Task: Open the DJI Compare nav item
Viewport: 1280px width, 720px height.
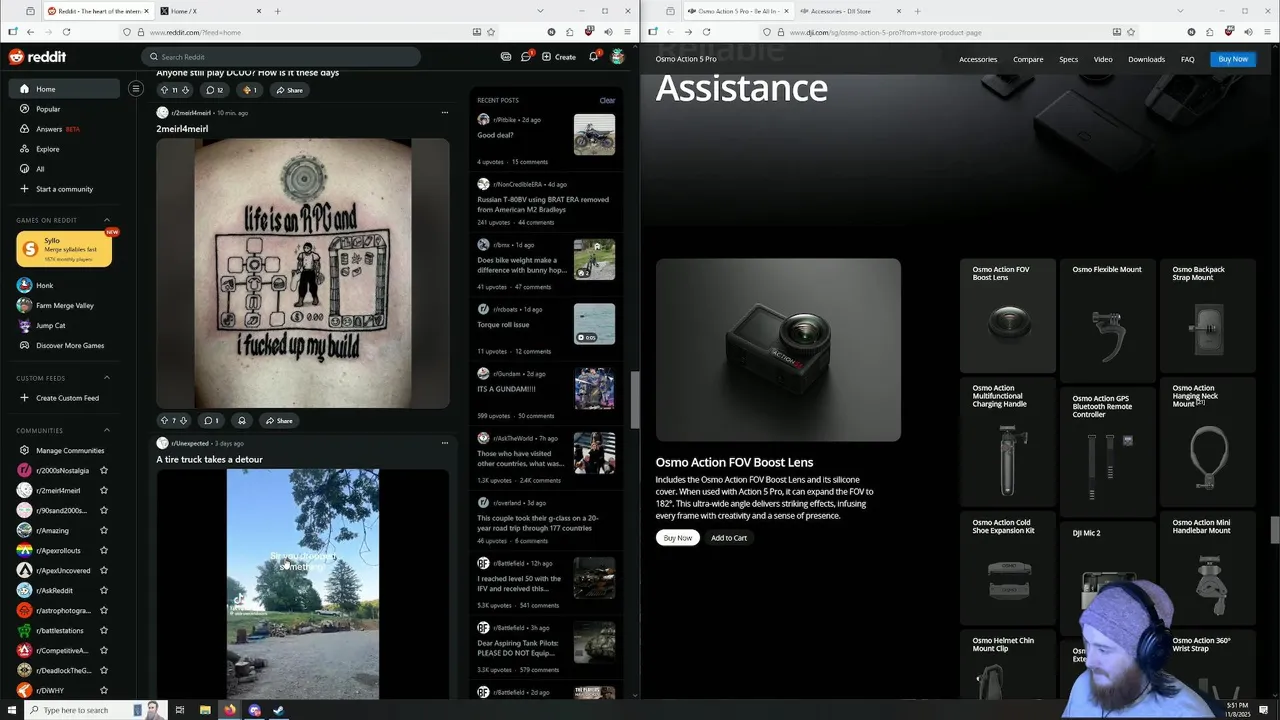Action: 1028,59
